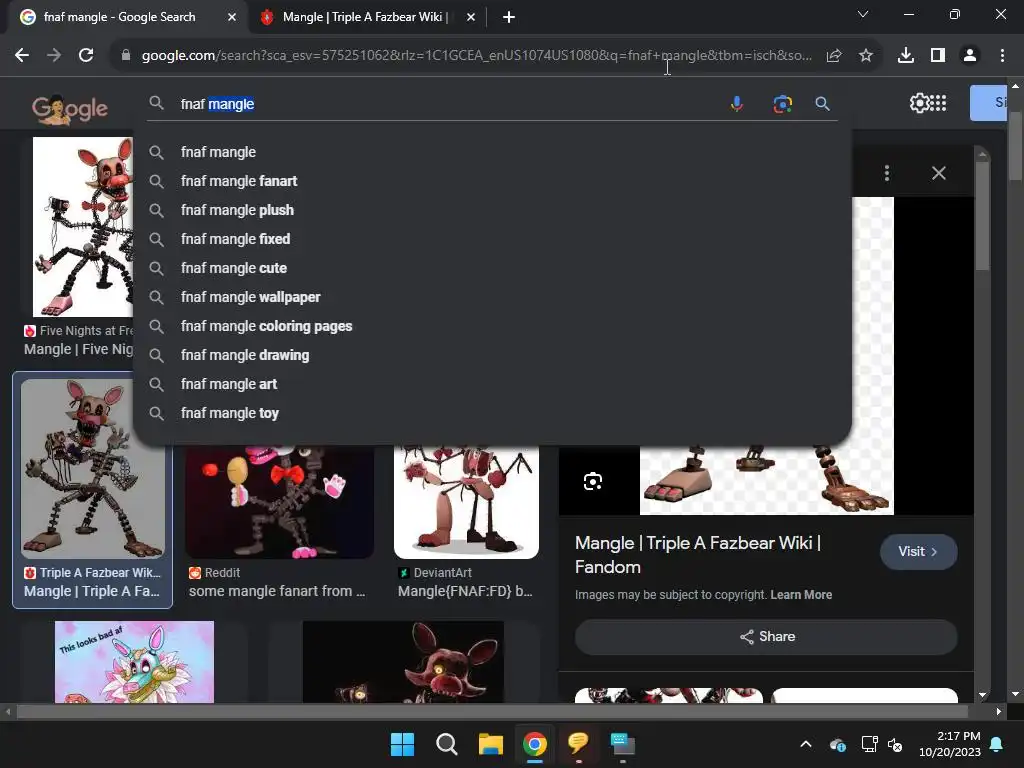
Task: Toggle the Chrome side panel icon
Action: pos(938,56)
